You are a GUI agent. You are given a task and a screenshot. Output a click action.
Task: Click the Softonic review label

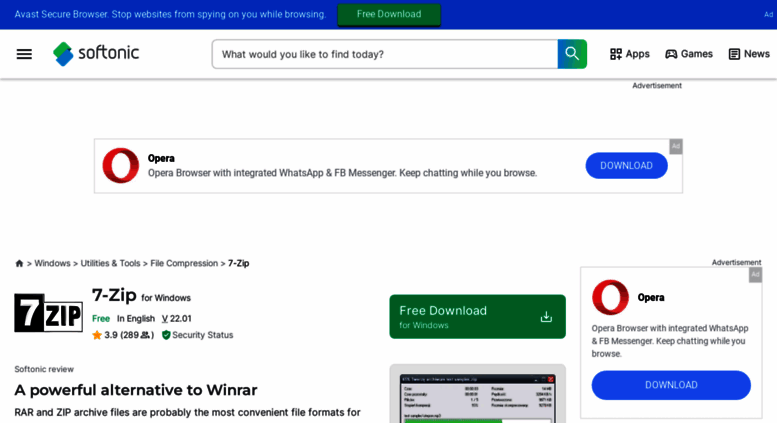[44, 369]
